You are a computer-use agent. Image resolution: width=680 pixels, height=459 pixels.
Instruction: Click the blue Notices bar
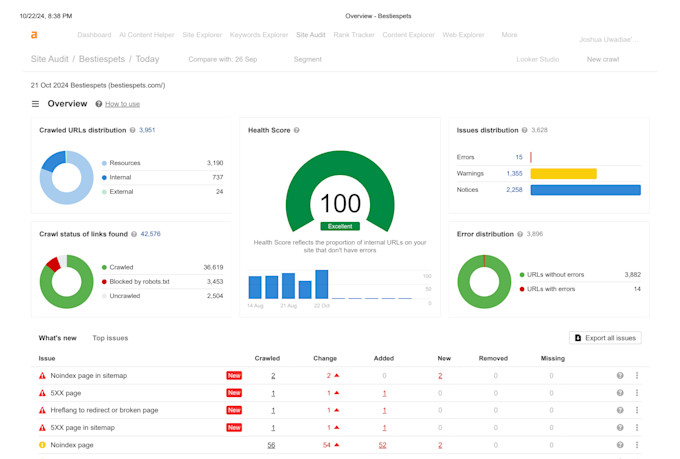coord(585,190)
